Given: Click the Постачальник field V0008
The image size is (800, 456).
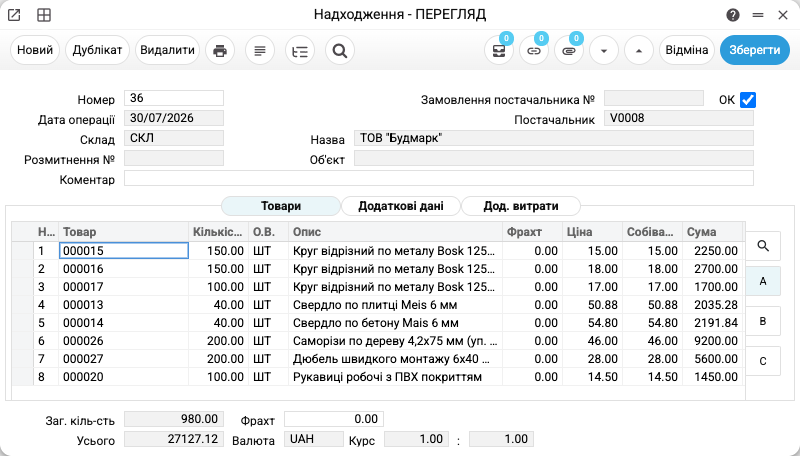Looking at the screenshot, I should point(679,118).
